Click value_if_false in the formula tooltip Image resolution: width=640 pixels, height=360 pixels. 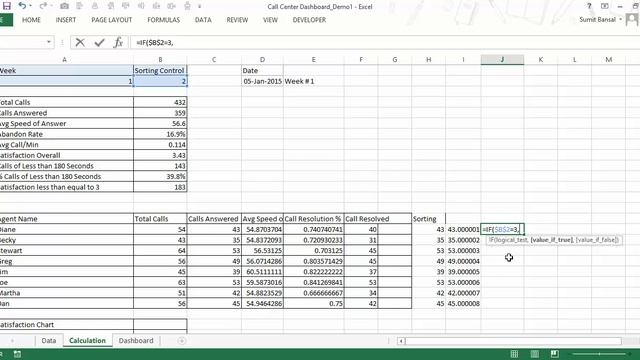tap(597, 240)
